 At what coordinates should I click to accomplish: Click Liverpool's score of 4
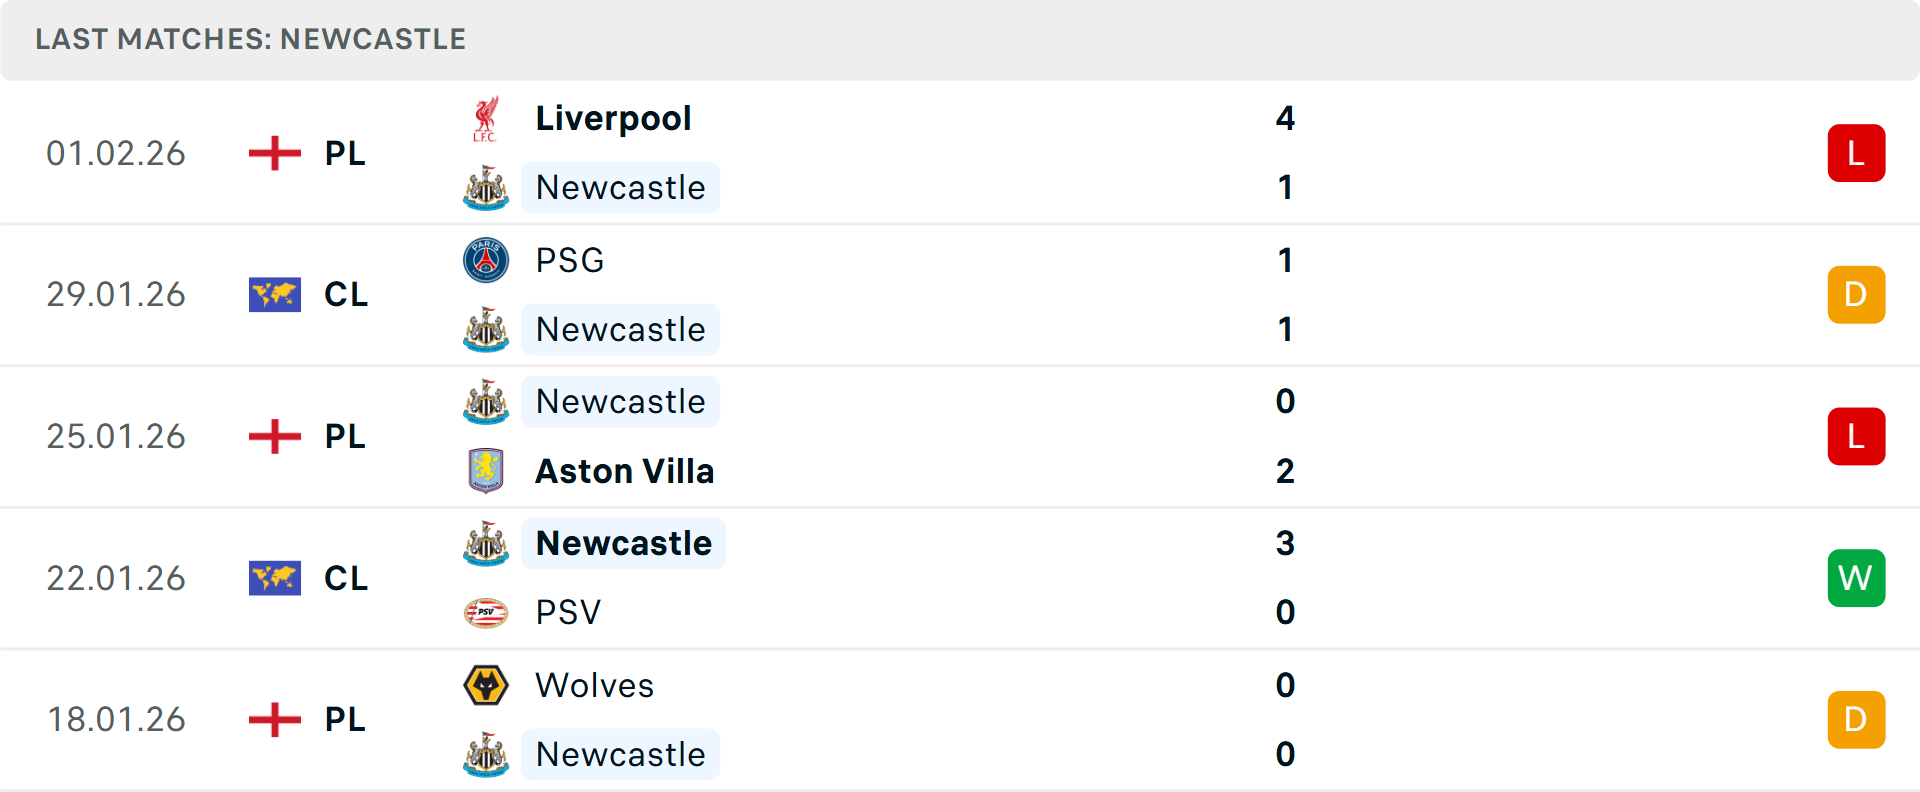click(1285, 119)
